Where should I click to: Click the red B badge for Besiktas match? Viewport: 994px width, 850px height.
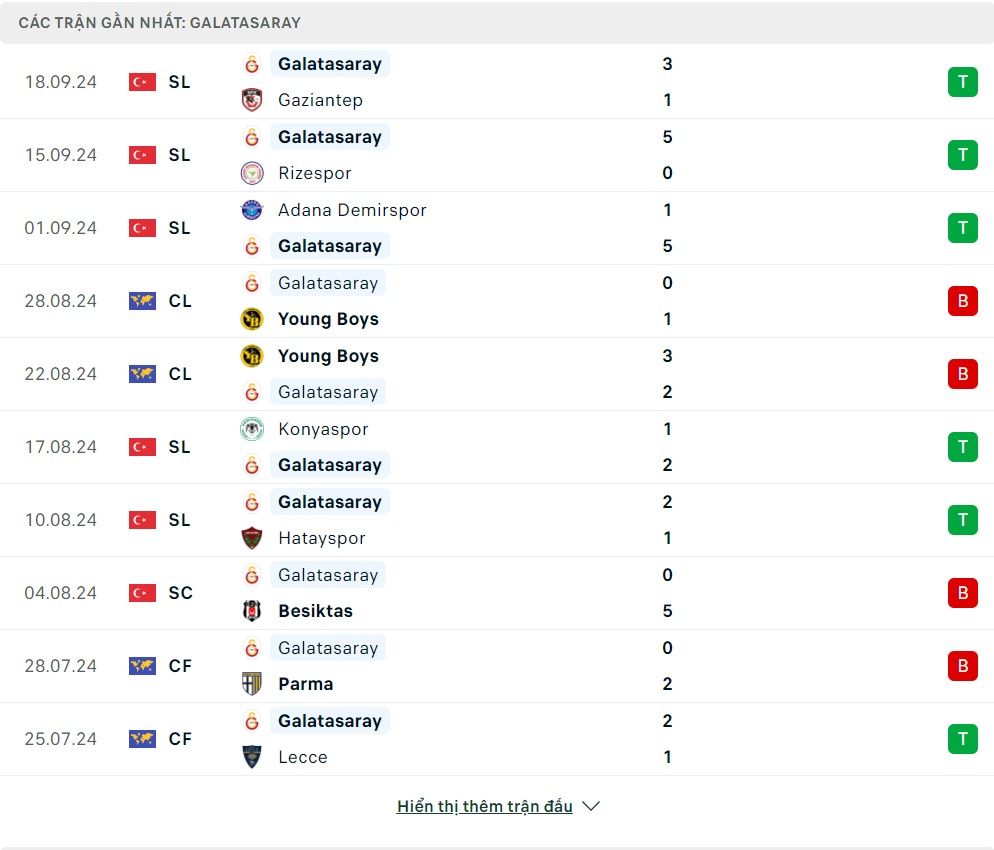[962, 593]
